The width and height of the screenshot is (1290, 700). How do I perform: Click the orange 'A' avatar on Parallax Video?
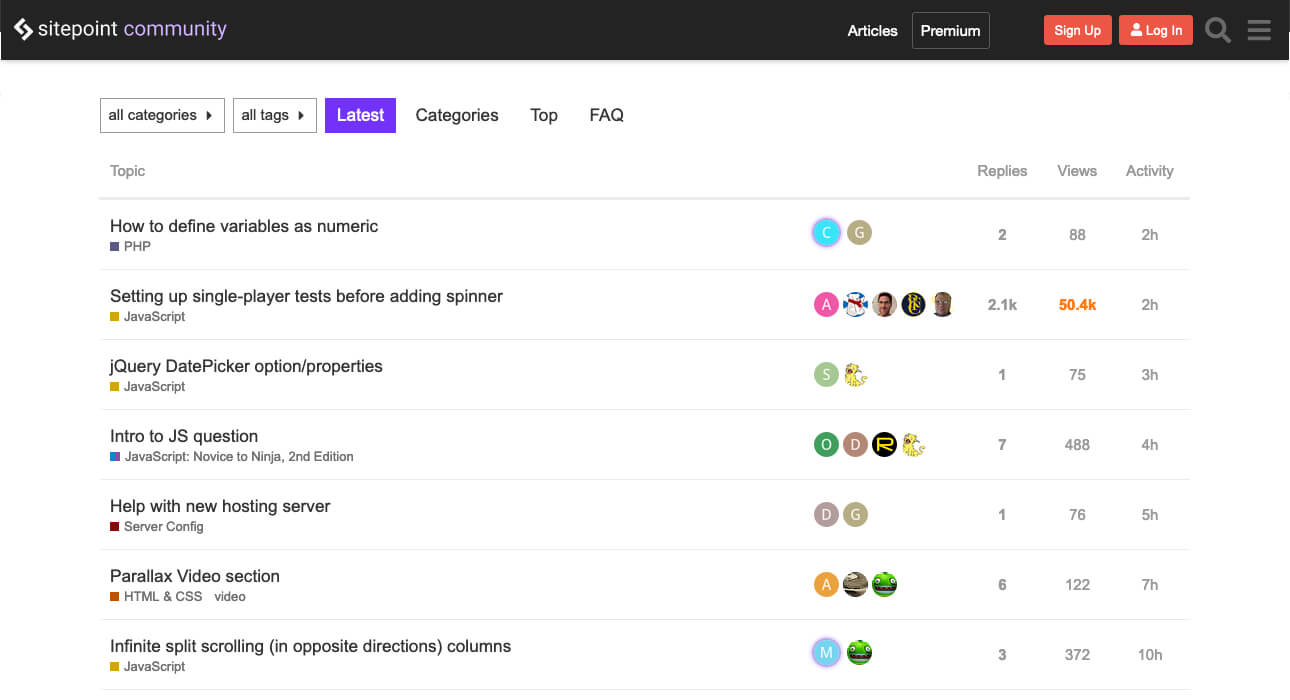tap(826, 584)
